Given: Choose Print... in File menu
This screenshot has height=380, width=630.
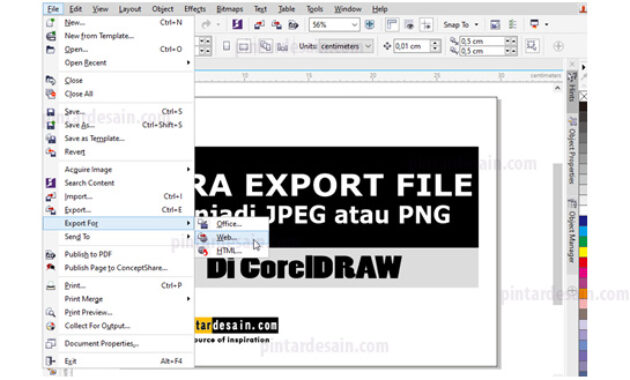Looking at the screenshot, I should pos(119,286).
